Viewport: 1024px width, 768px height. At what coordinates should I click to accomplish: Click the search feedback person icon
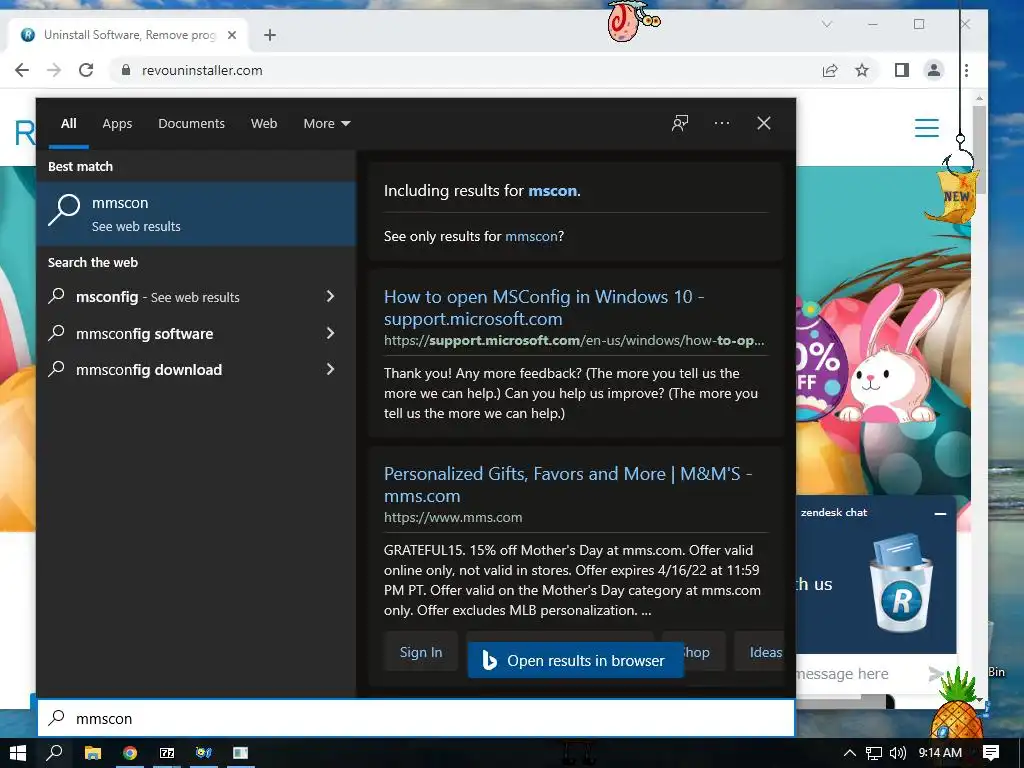(x=680, y=123)
